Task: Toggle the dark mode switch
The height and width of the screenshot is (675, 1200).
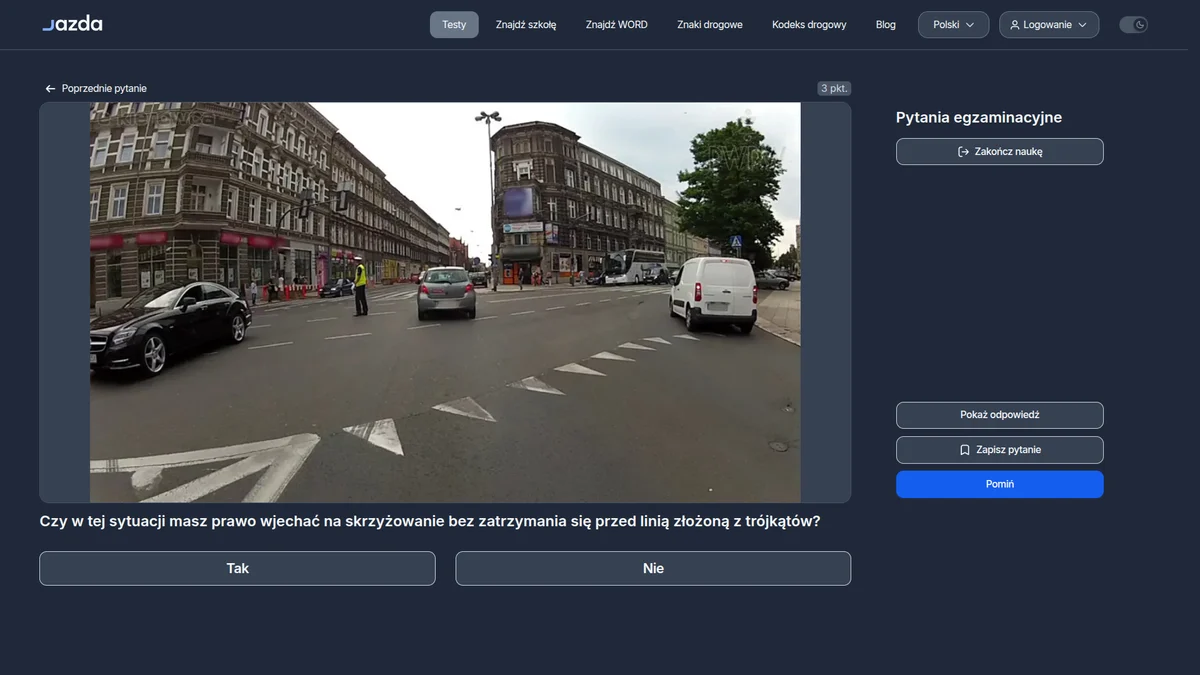Action: [1133, 25]
